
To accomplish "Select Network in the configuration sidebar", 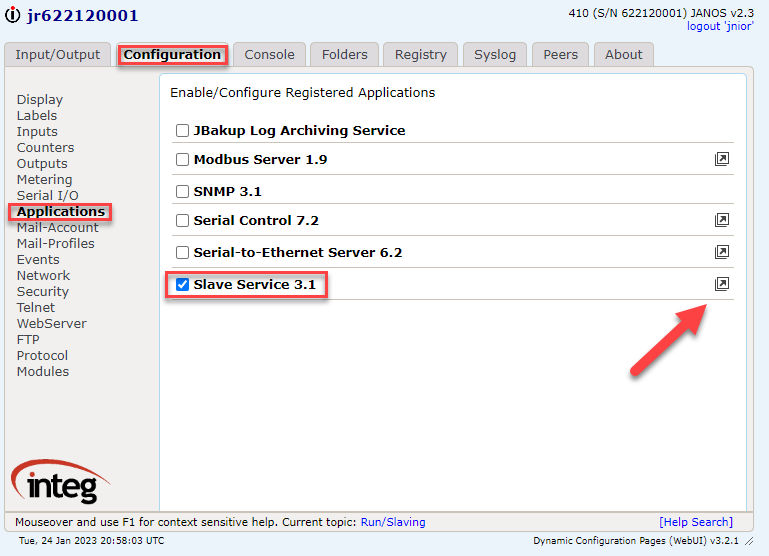I will pyautogui.click(x=43, y=275).
